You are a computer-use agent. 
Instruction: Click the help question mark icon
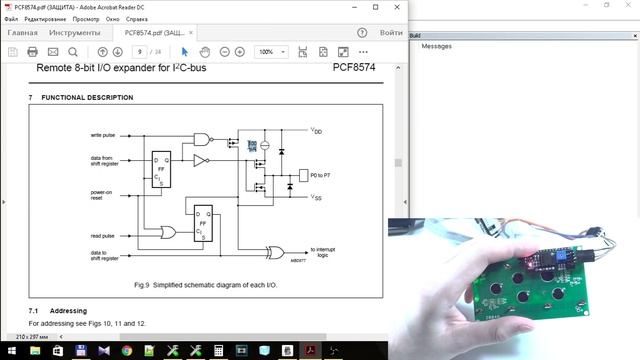362,33
